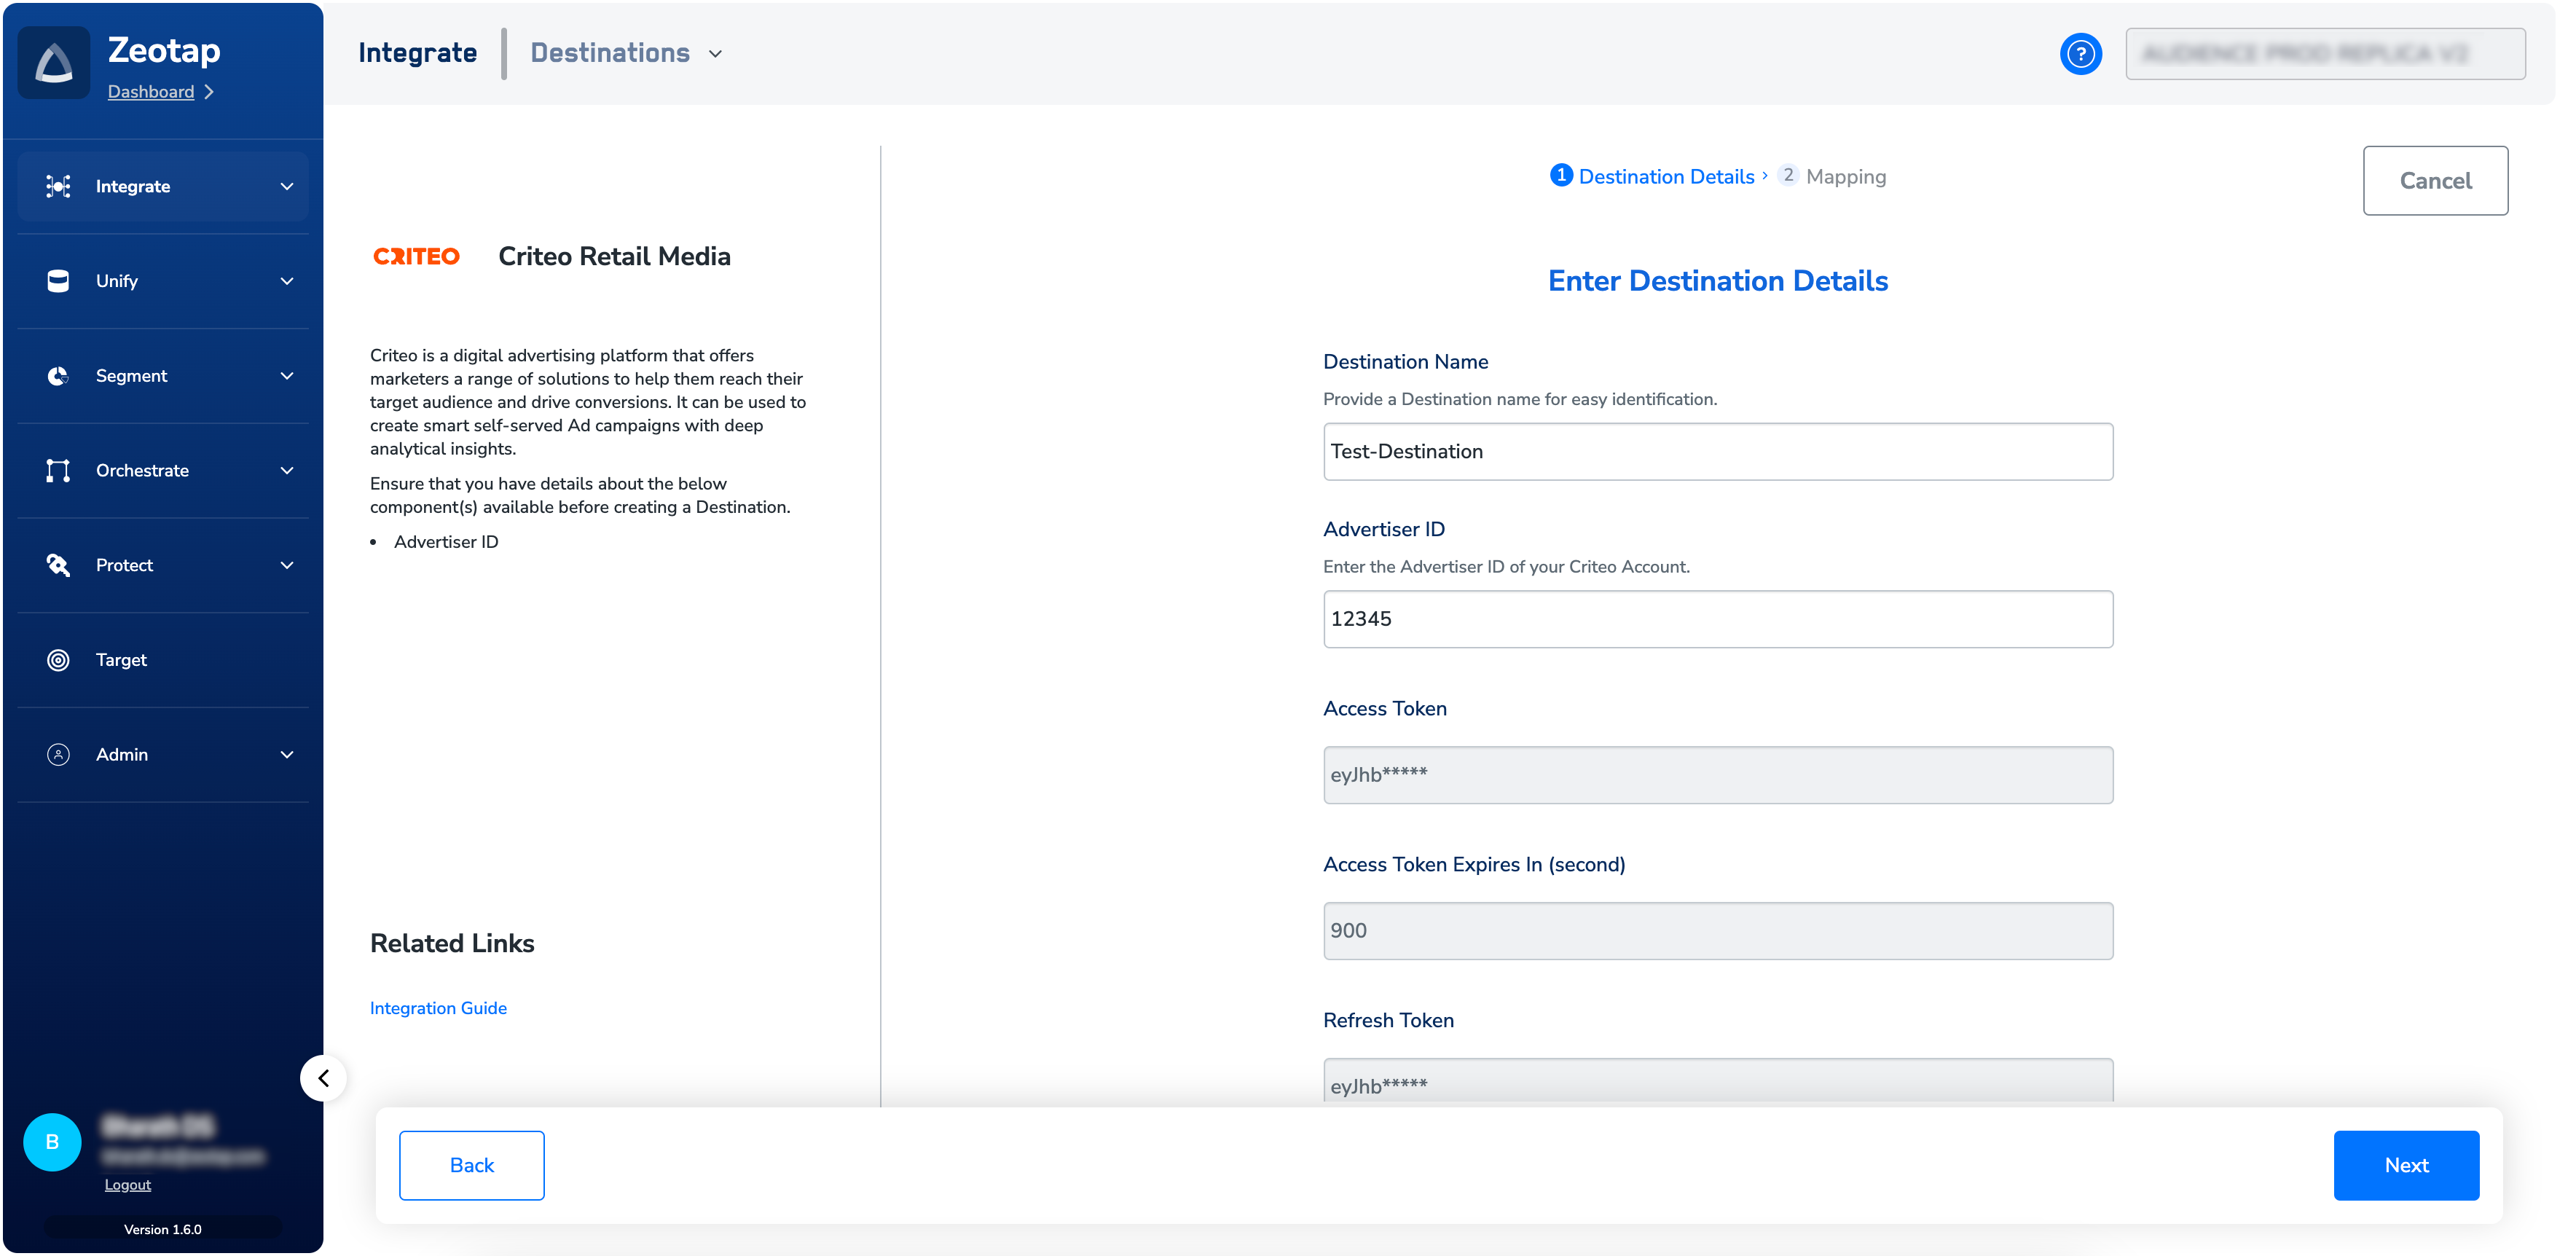Open the help question mark icon
The image size is (2576, 1256).
coord(2080,54)
